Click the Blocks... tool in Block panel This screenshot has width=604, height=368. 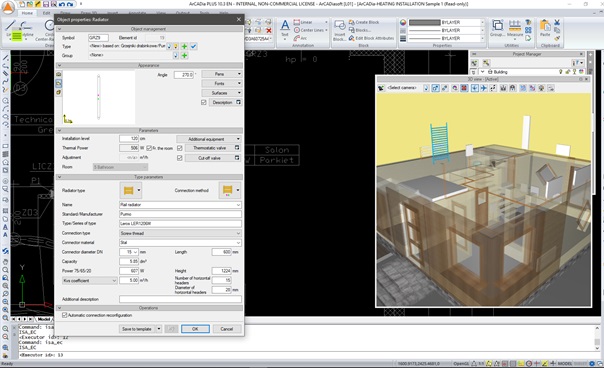(359, 30)
